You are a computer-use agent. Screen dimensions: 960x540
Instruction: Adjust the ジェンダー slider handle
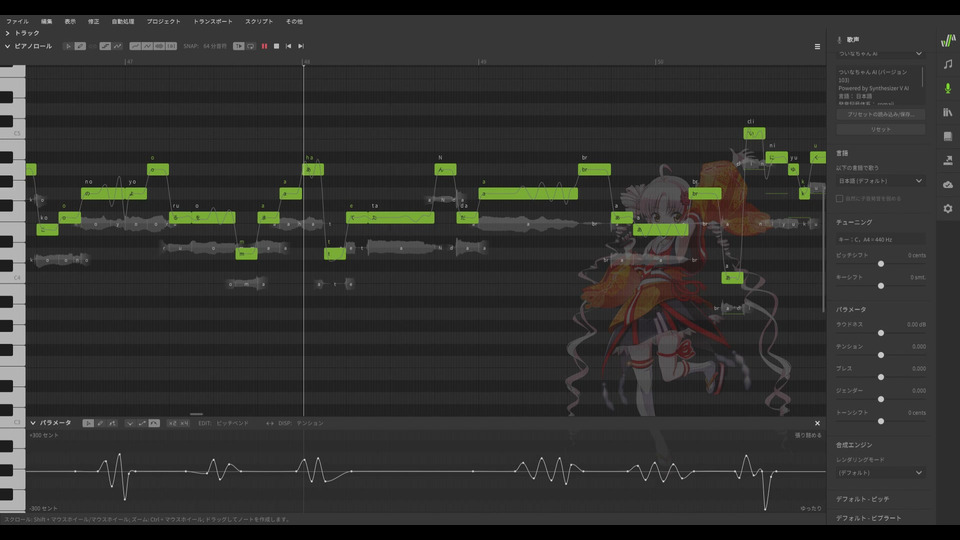point(881,399)
